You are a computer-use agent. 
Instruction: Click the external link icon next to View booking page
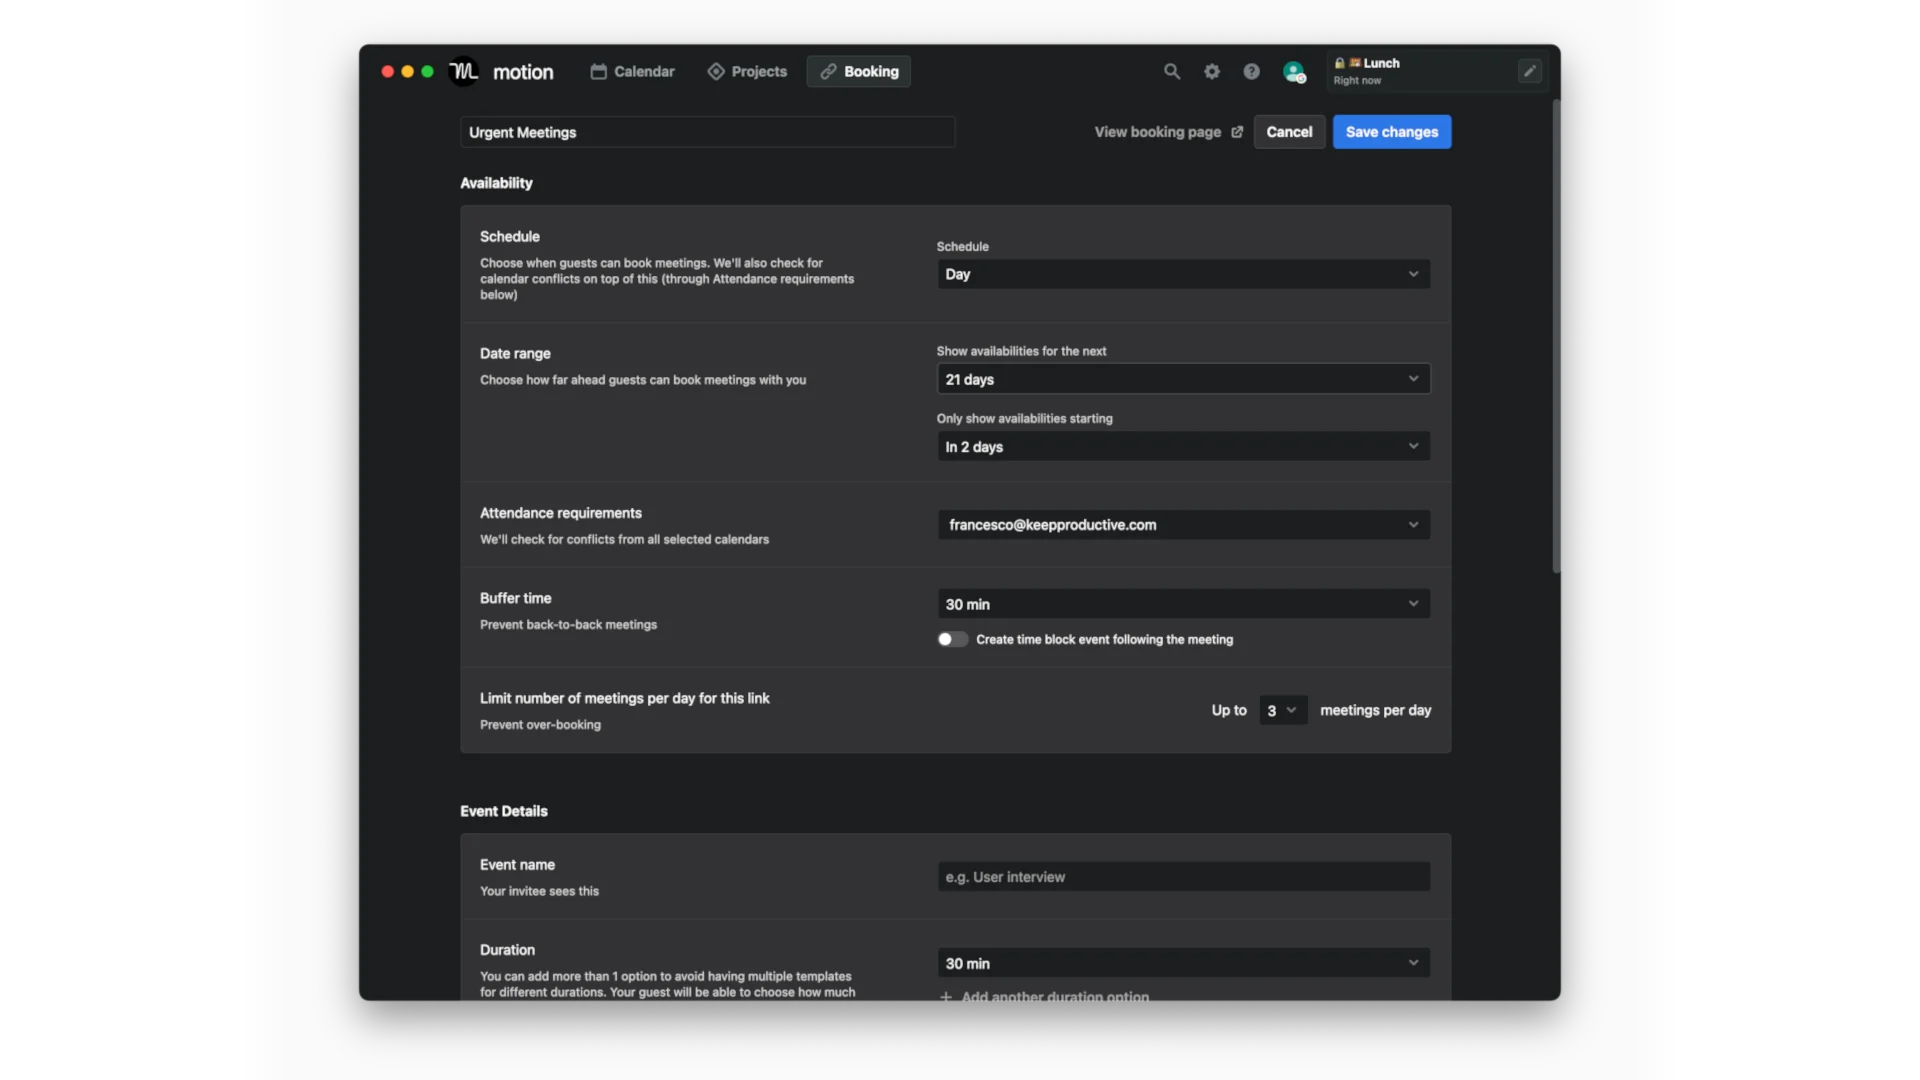tap(1236, 131)
